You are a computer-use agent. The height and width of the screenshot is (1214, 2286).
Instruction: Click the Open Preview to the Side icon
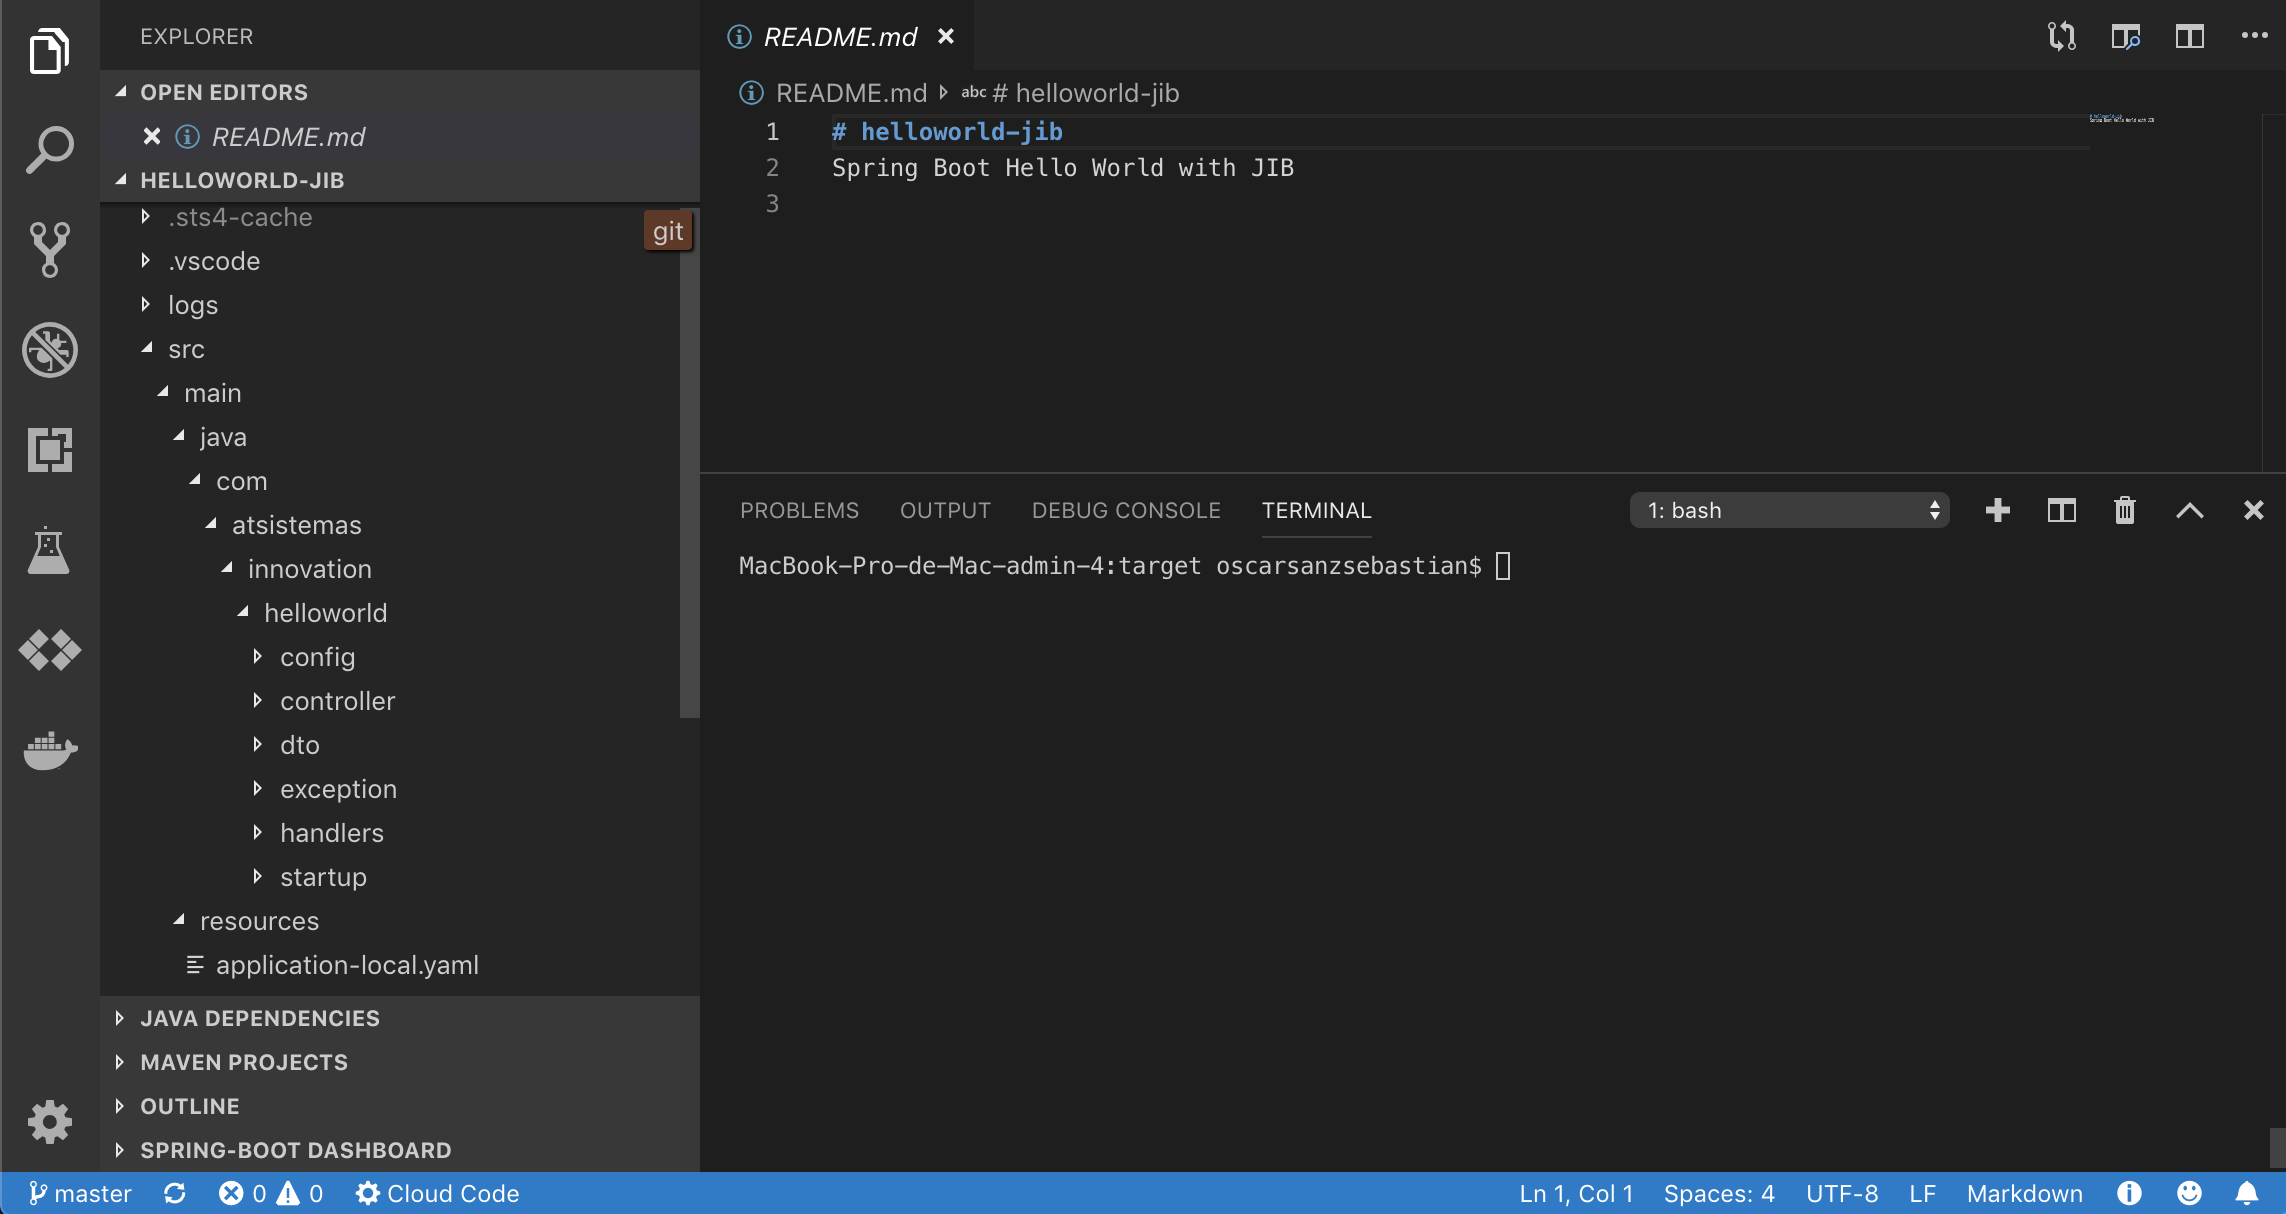coord(2125,37)
